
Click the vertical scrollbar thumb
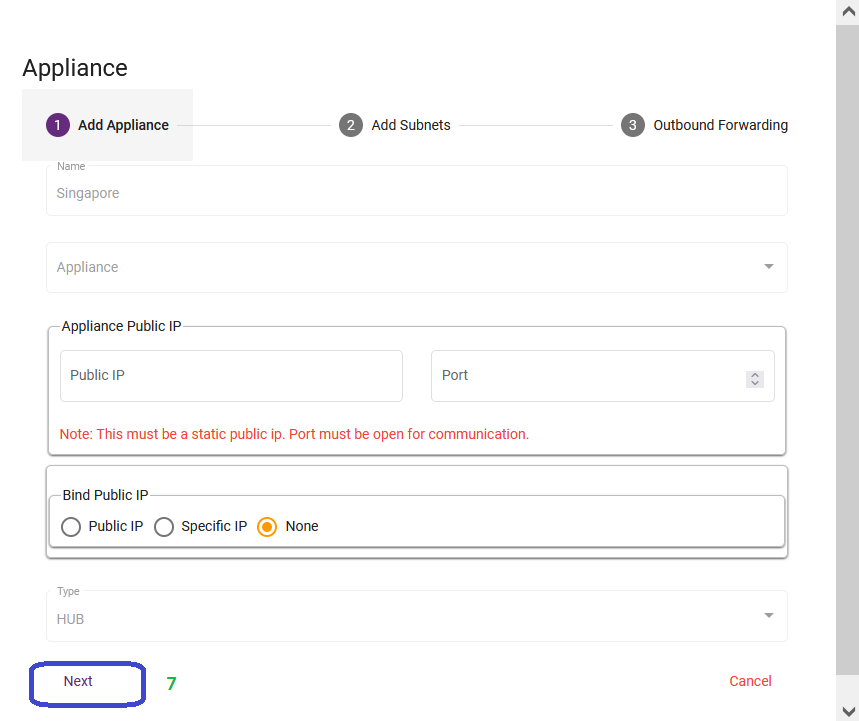847,350
